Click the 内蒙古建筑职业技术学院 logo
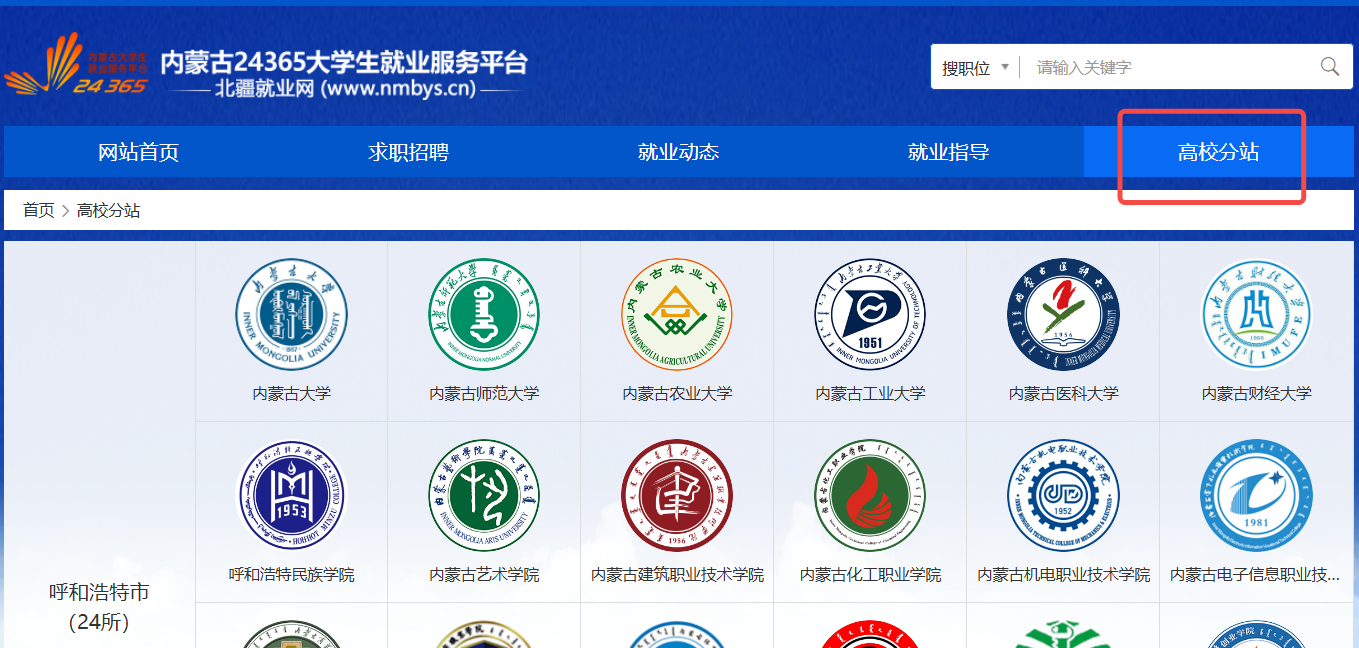 click(677, 496)
